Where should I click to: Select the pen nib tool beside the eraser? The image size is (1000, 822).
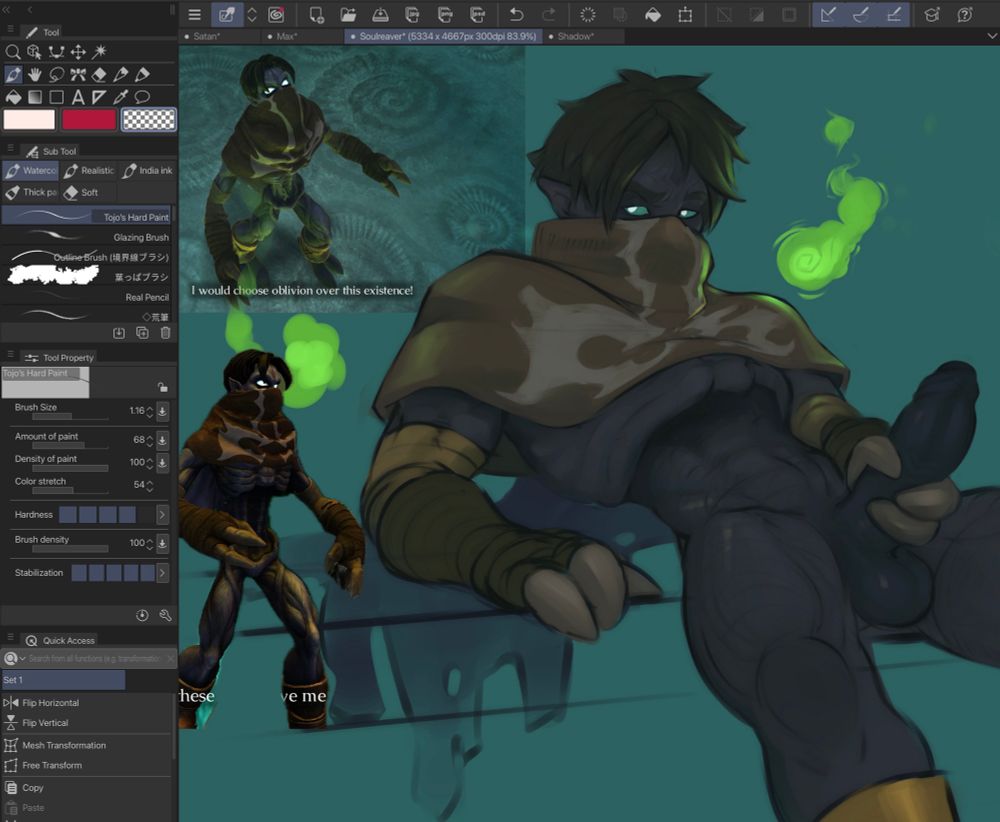click(x=121, y=75)
